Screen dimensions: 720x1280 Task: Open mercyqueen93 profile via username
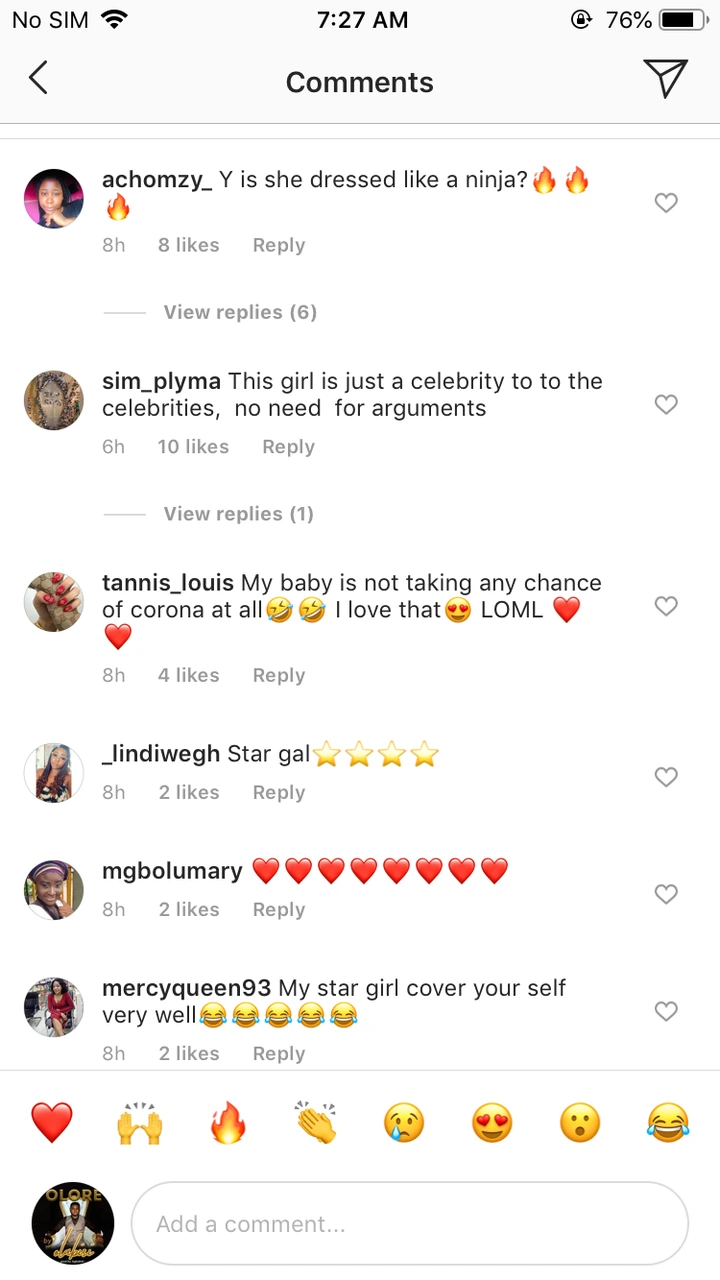186,988
